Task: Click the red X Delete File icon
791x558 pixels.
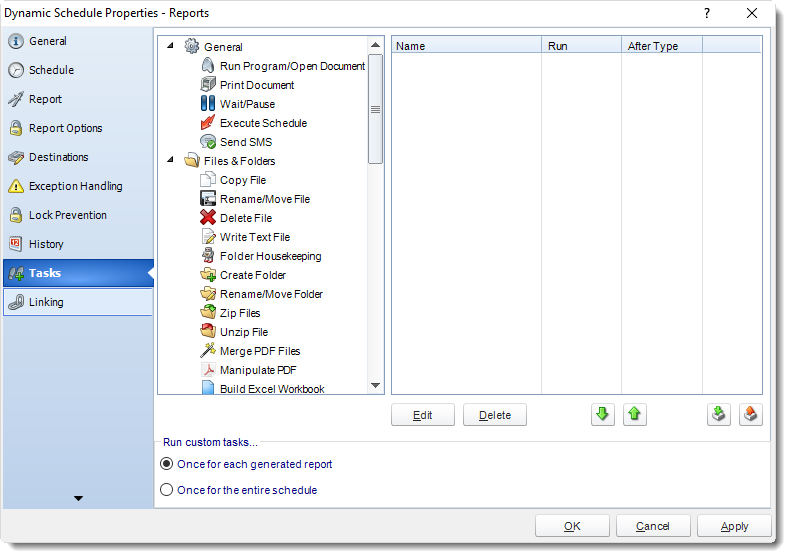Action: tap(207, 217)
